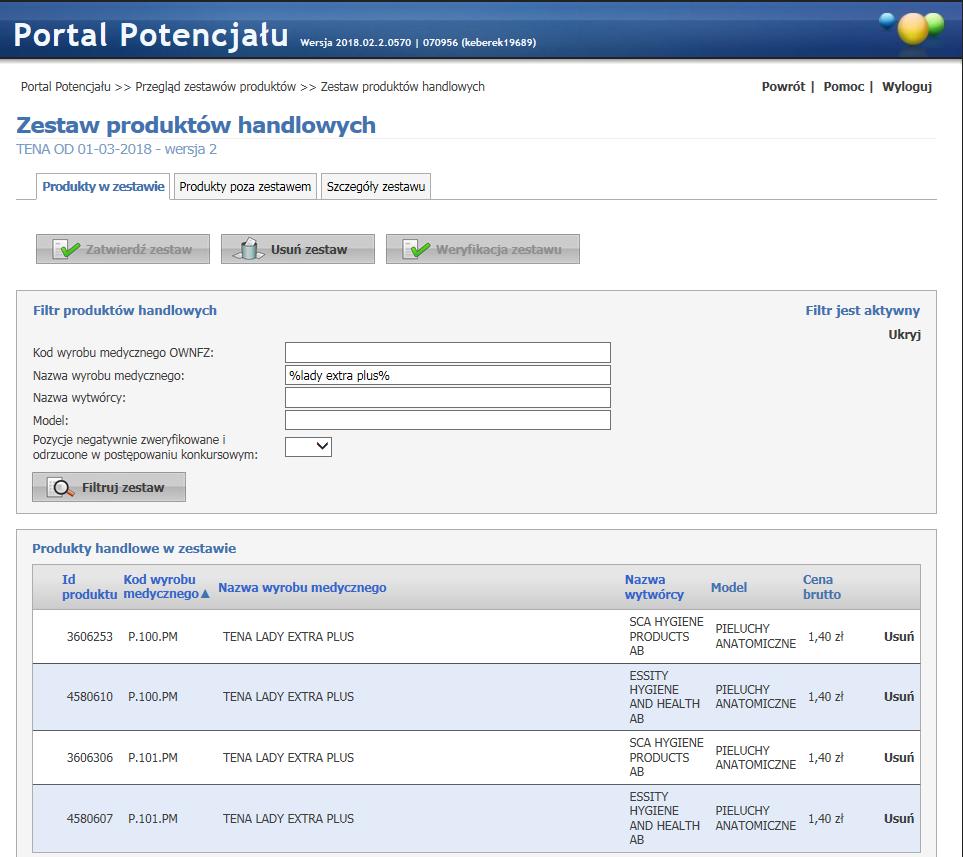Open Przegląd zestawów produktów breadcrumb

(216, 87)
